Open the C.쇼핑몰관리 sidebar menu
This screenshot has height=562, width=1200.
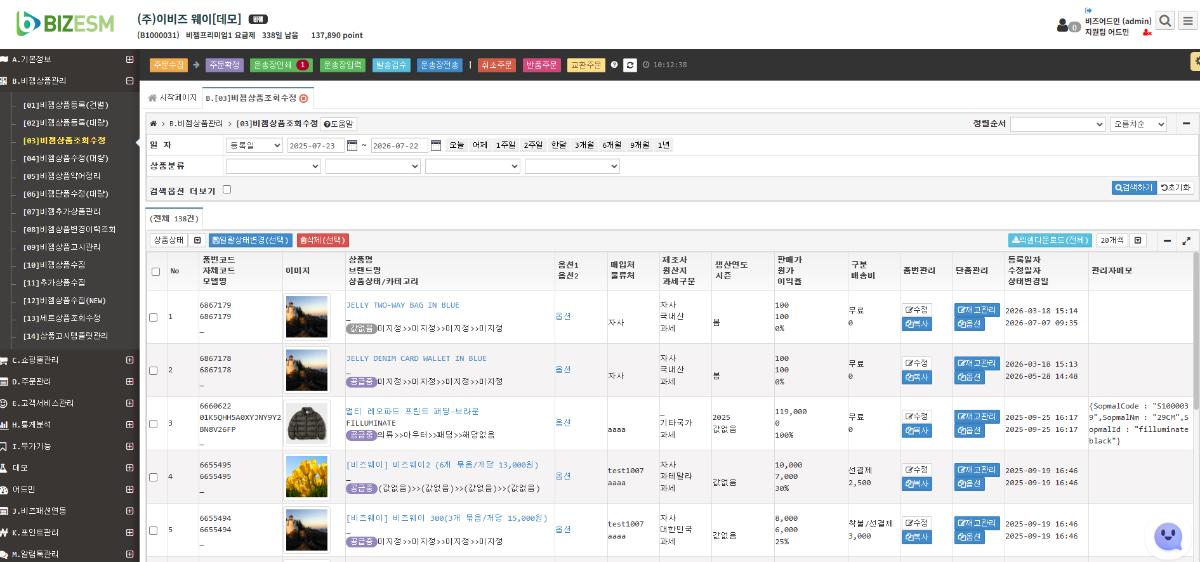coord(70,360)
